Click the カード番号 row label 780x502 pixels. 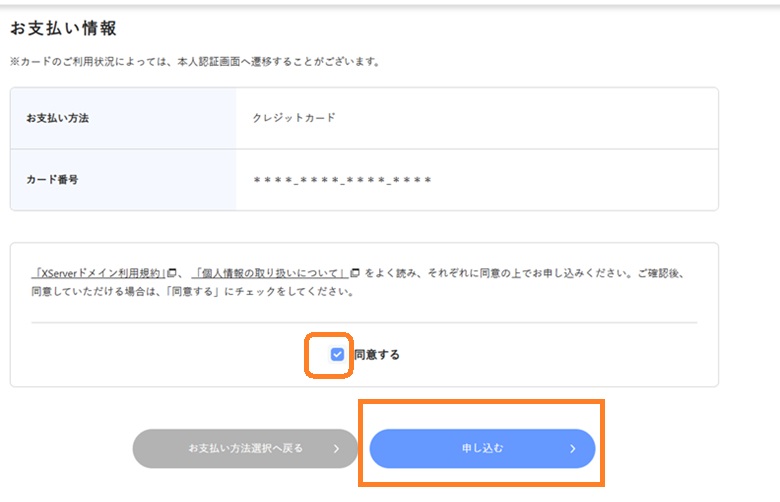click(x=52, y=180)
